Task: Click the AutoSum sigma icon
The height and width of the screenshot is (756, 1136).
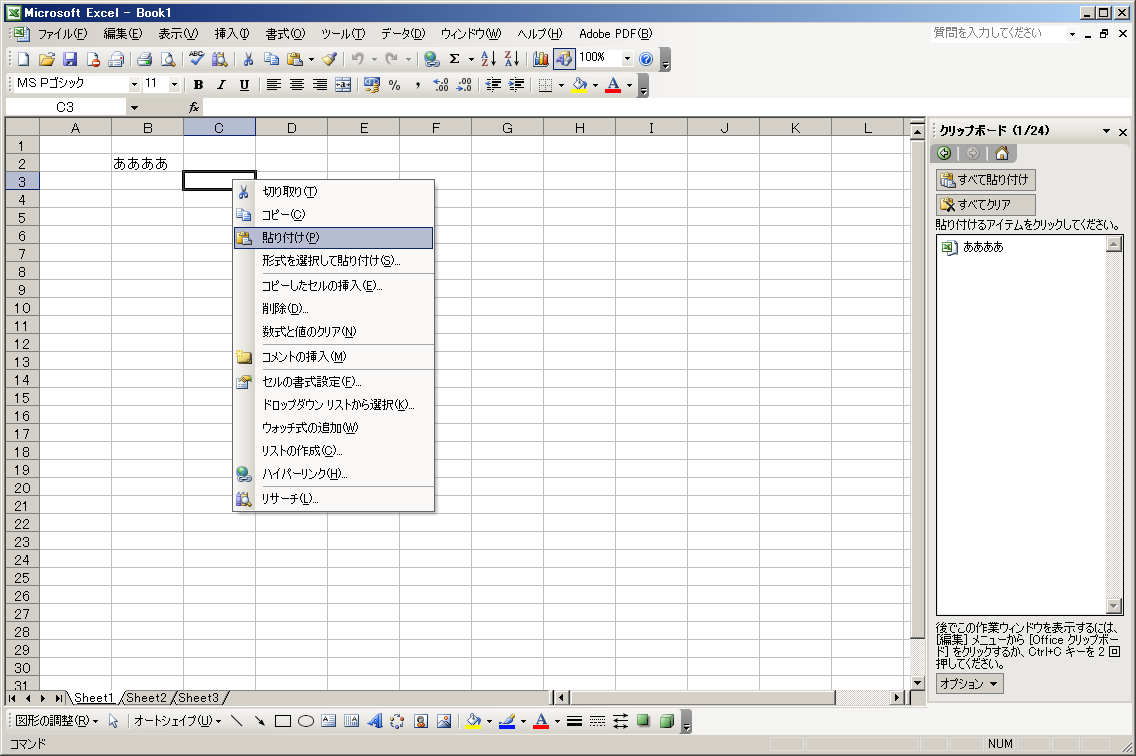Action: 455,59
